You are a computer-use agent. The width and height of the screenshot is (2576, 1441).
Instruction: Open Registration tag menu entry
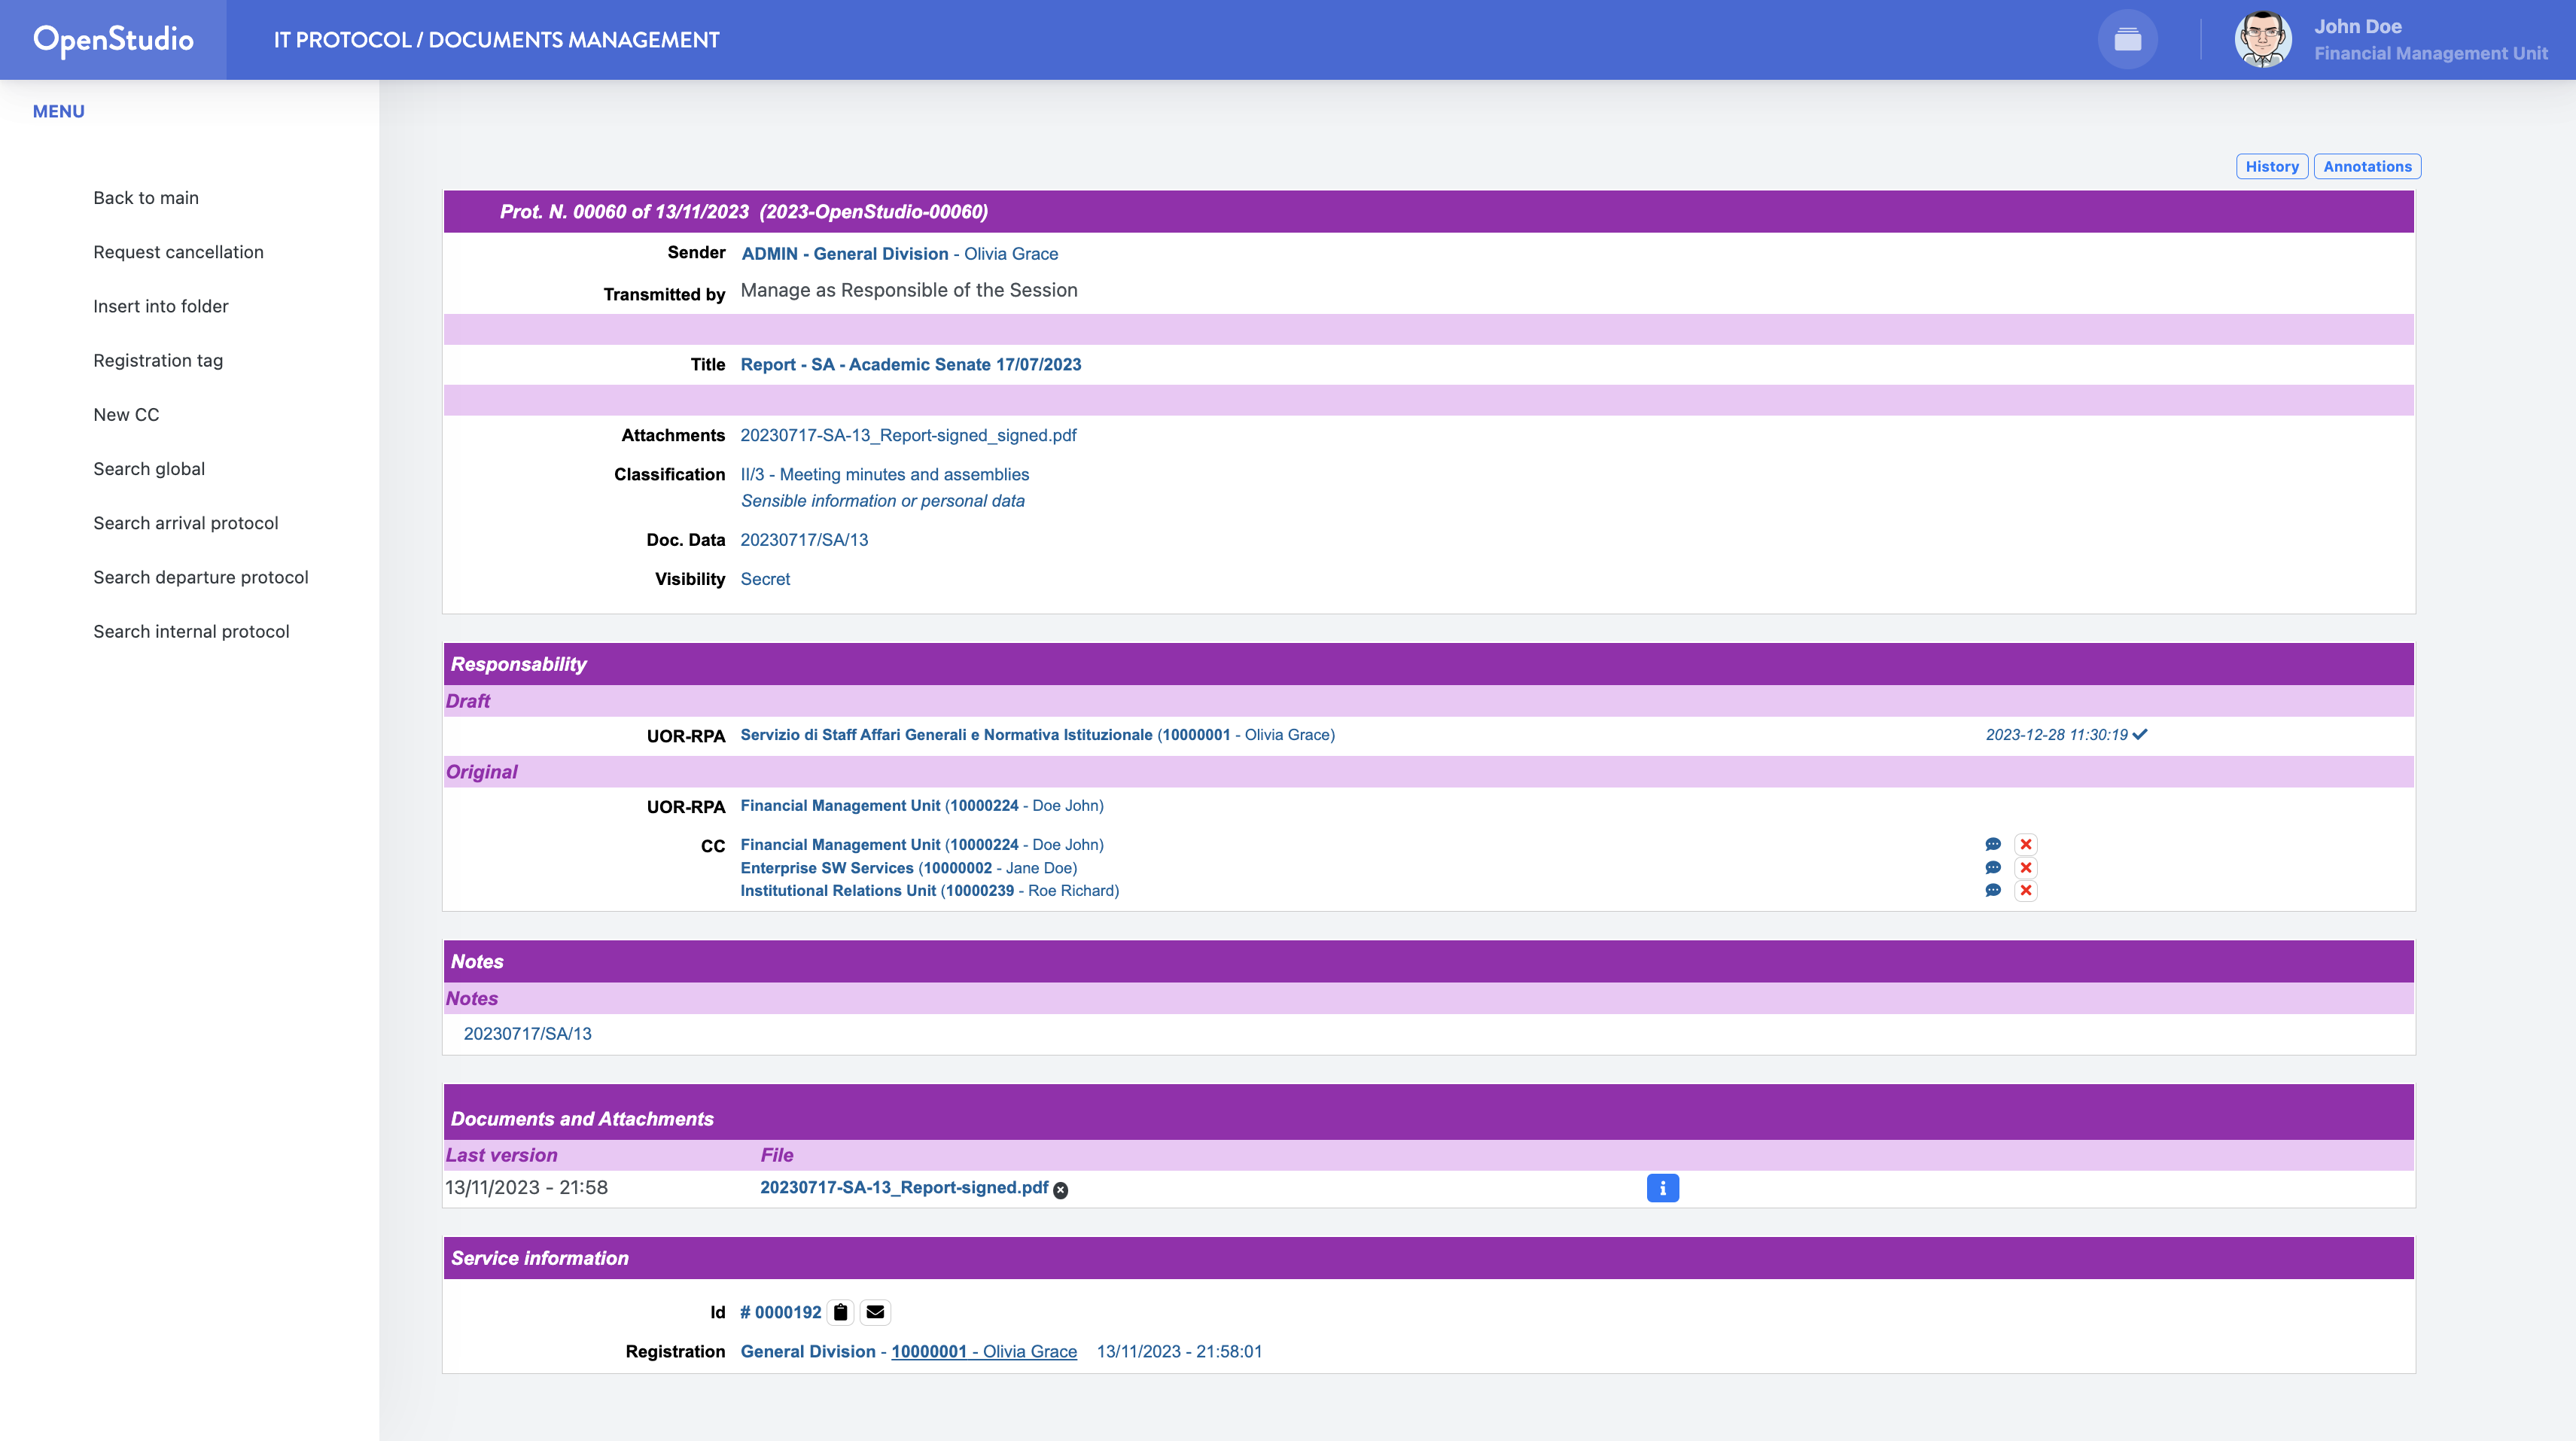pos(158,360)
